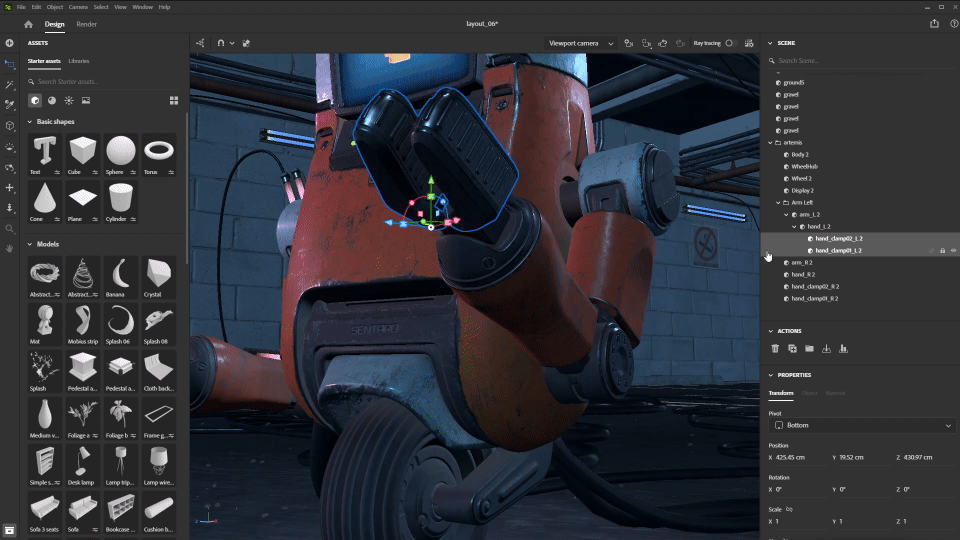960x540 pixels.
Task: Open the snapping options dropdown arrow
Action: coord(232,43)
